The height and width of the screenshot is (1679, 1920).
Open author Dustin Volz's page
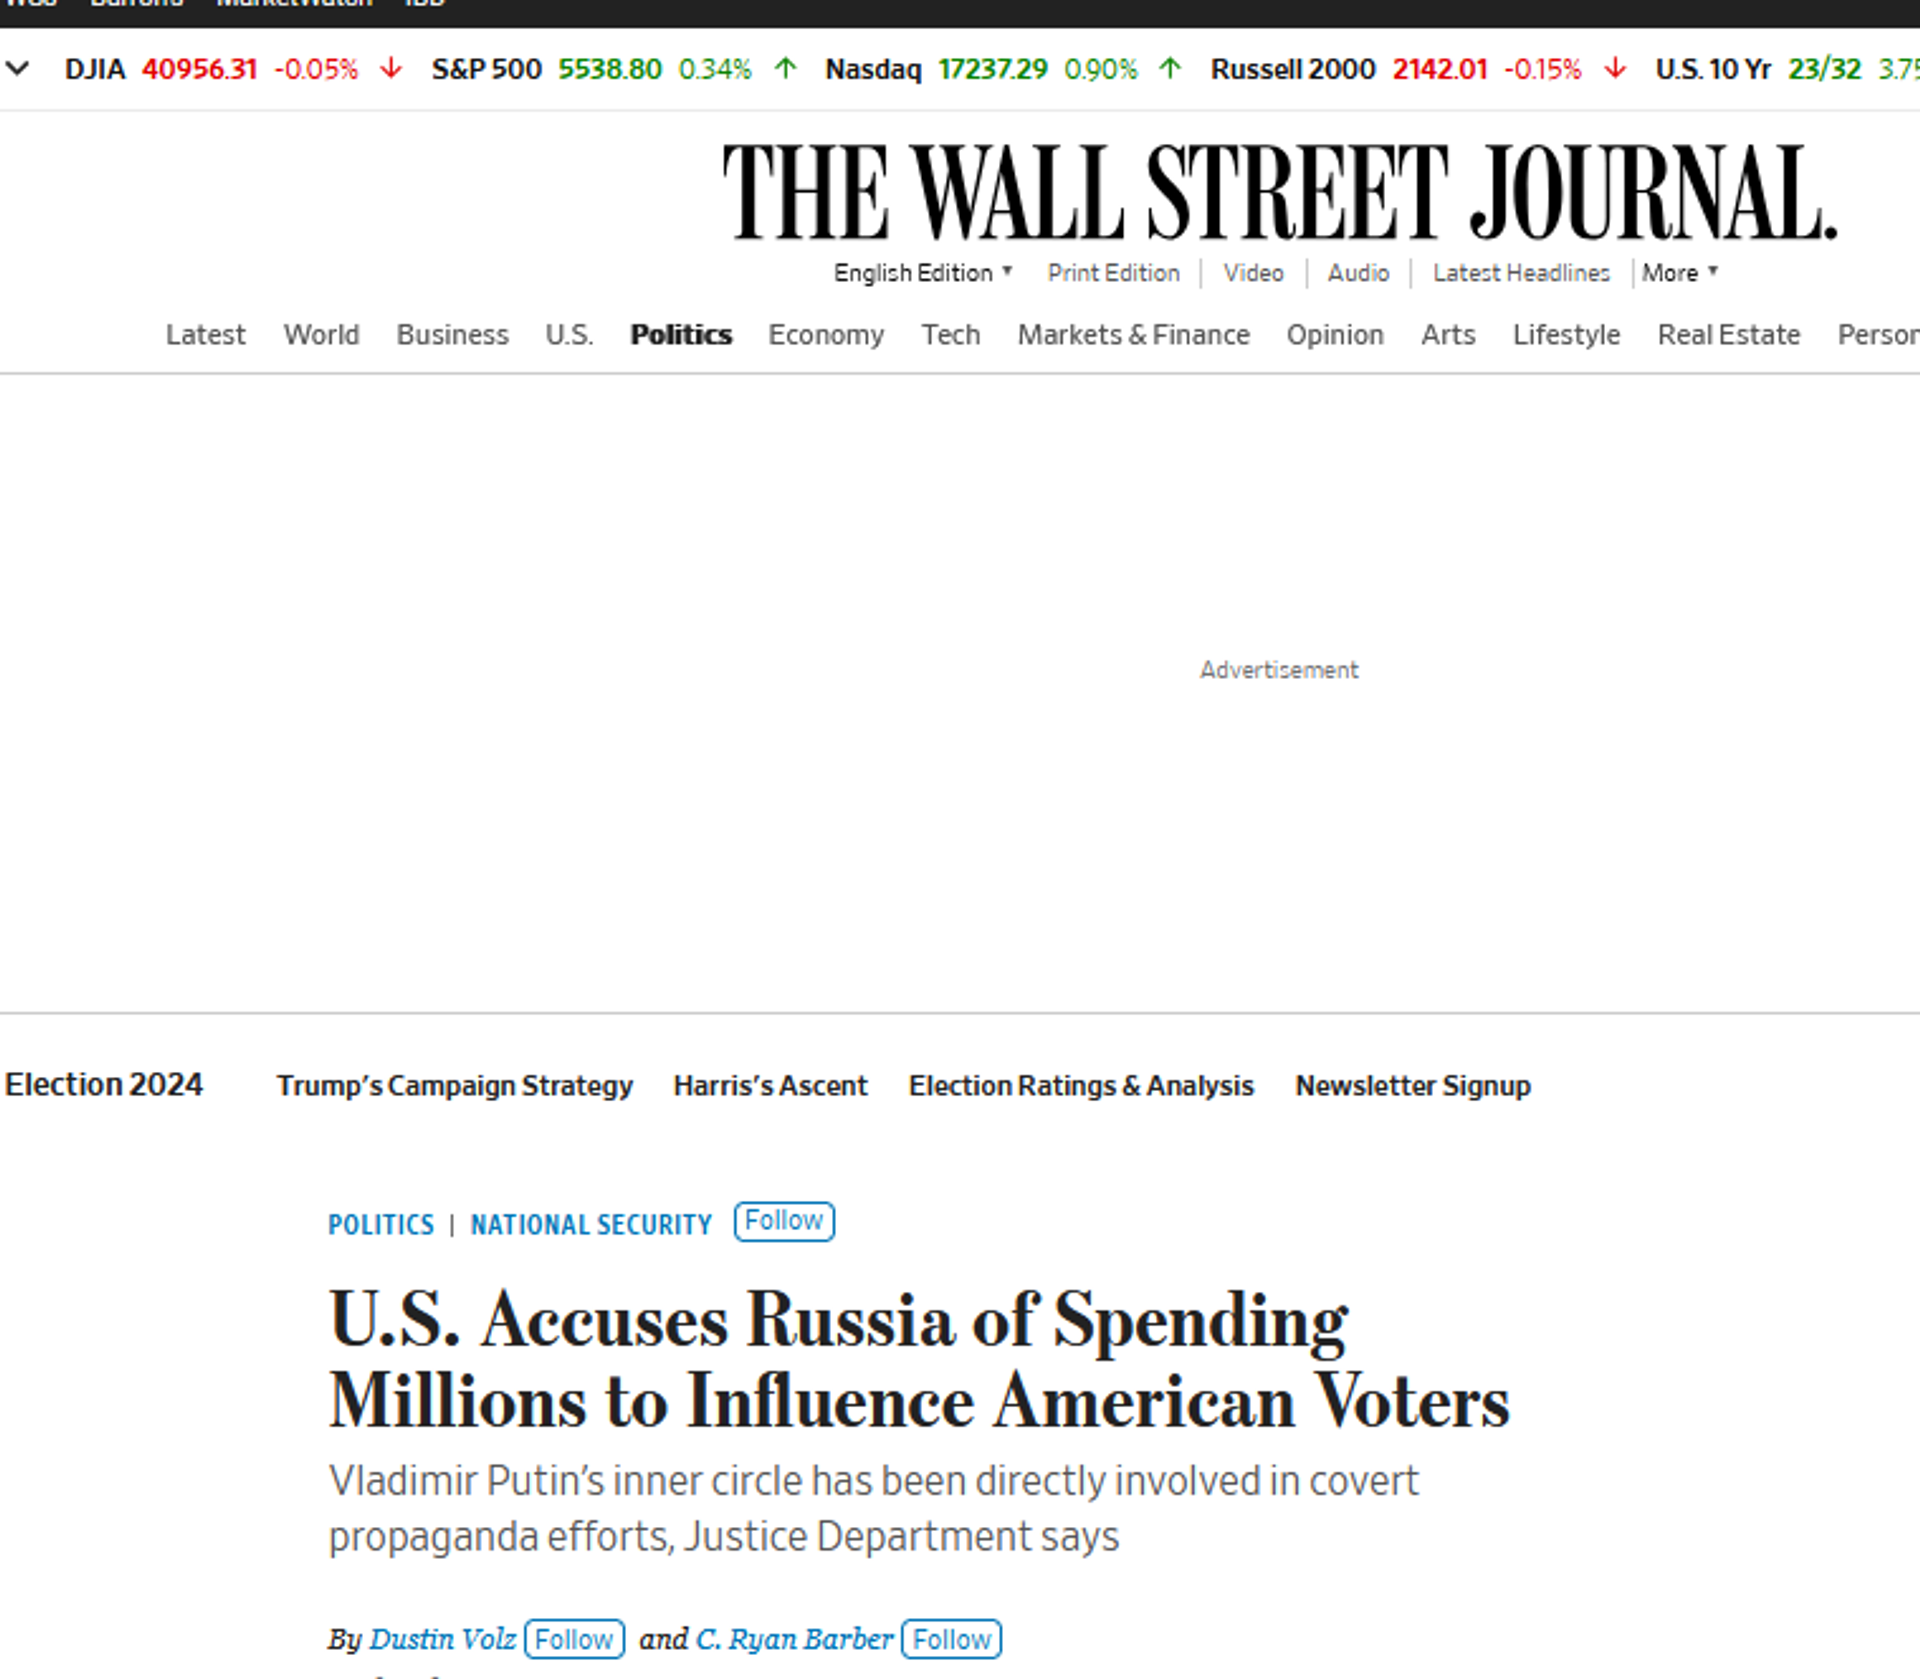pyautogui.click(x=443, y=1639)
